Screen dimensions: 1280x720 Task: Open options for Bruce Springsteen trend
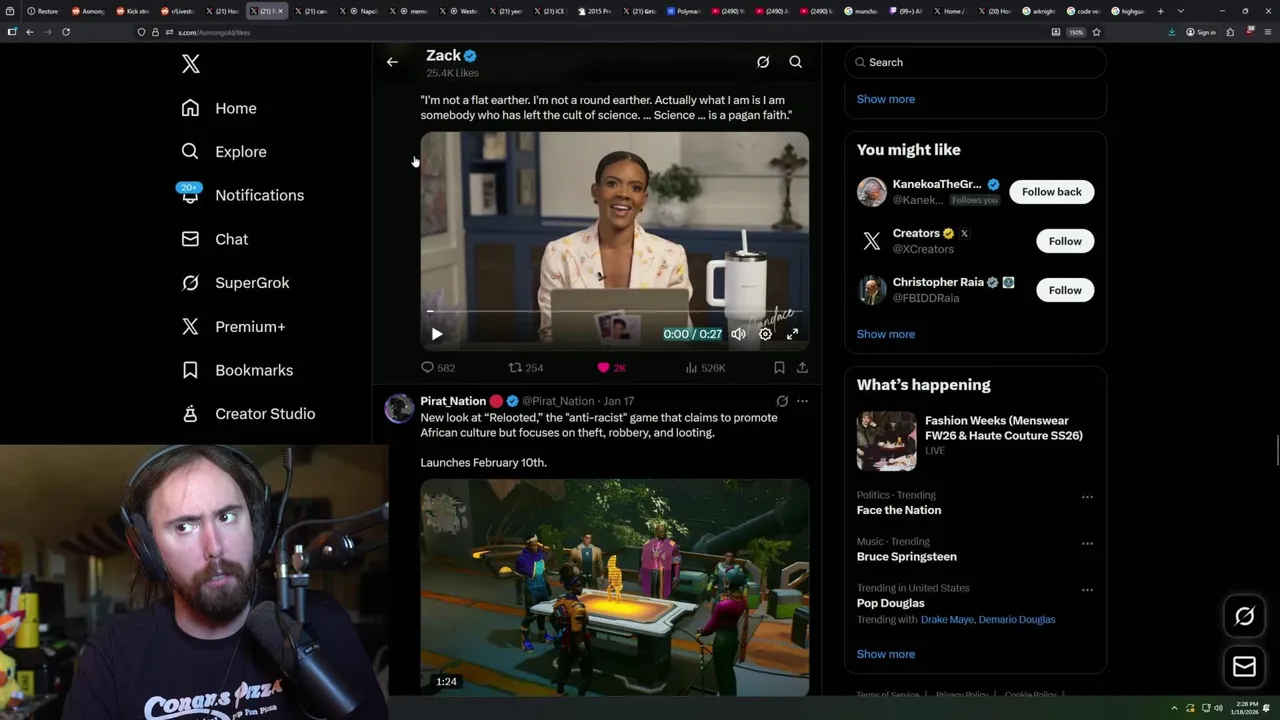click(x=1087, y=544)
